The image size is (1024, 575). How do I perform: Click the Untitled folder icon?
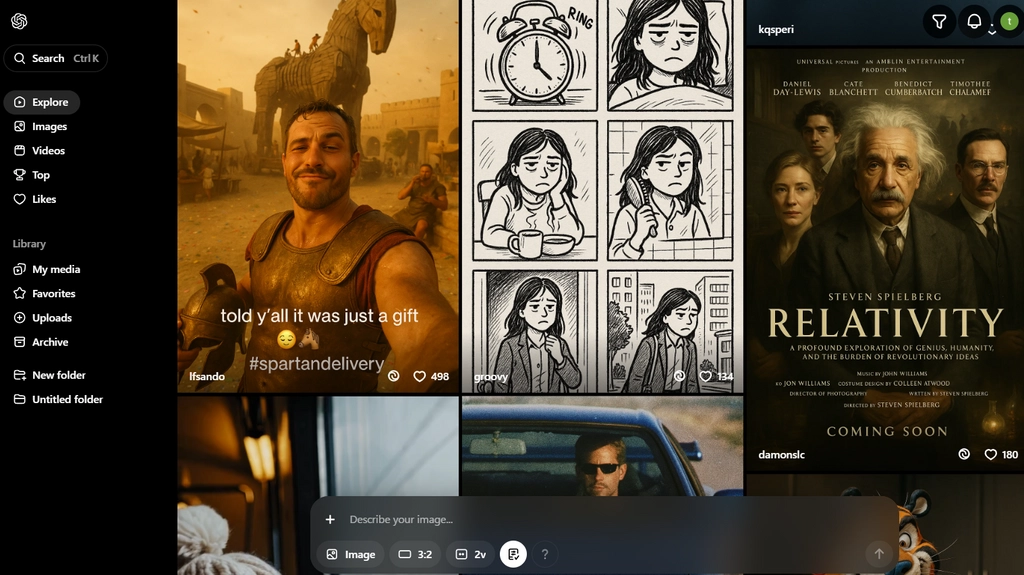(20, 399)
